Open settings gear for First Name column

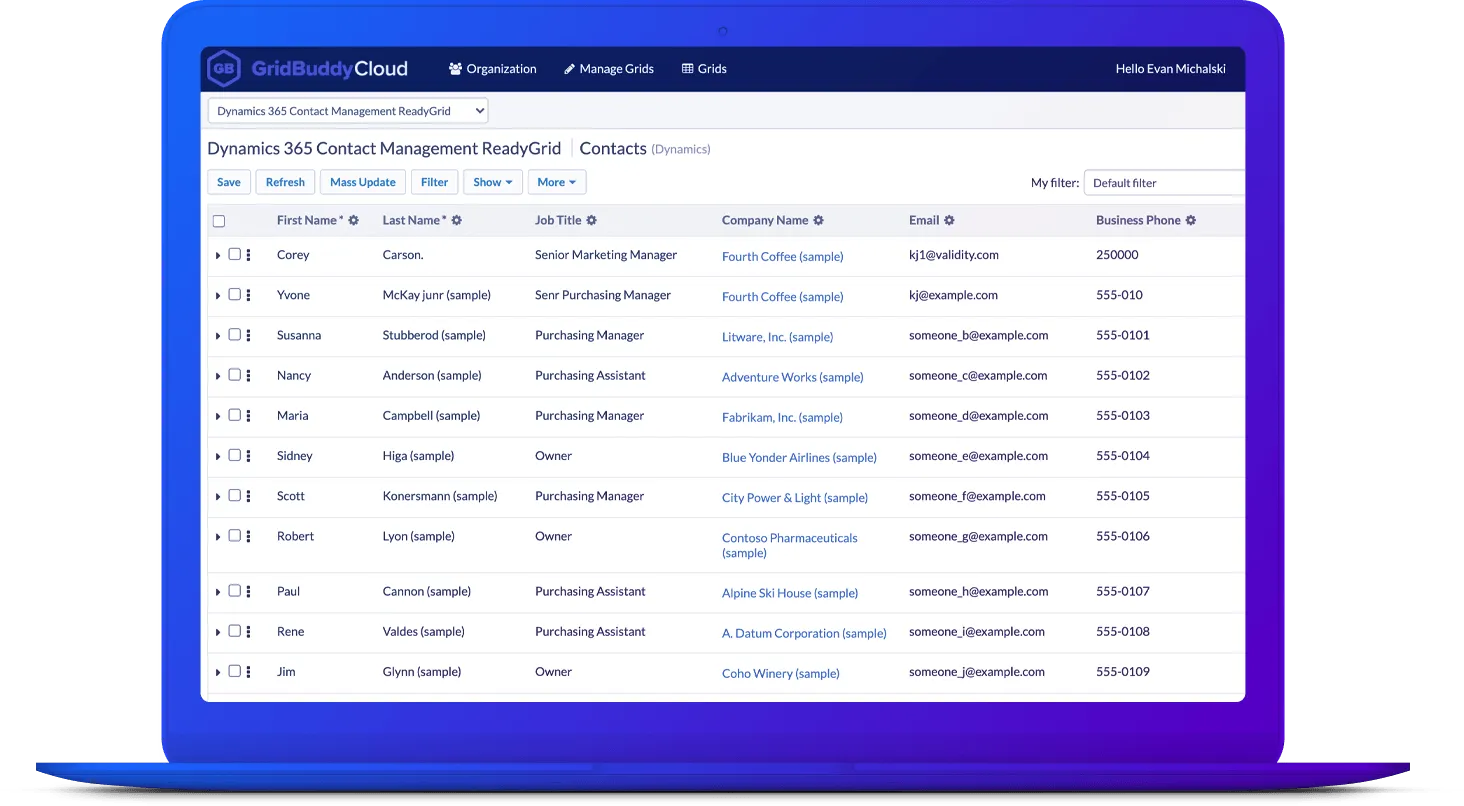353,220
